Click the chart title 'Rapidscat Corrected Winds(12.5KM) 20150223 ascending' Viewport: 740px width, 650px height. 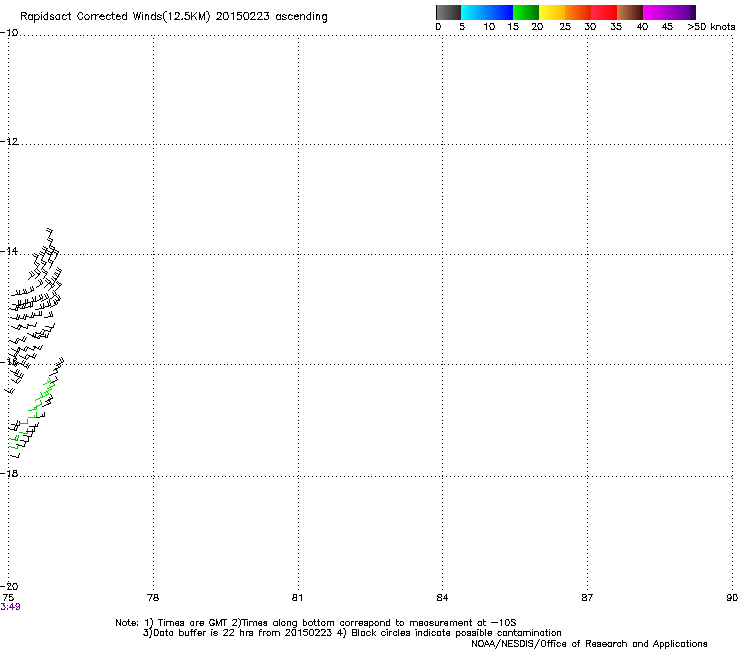click(x=174, y=17)
